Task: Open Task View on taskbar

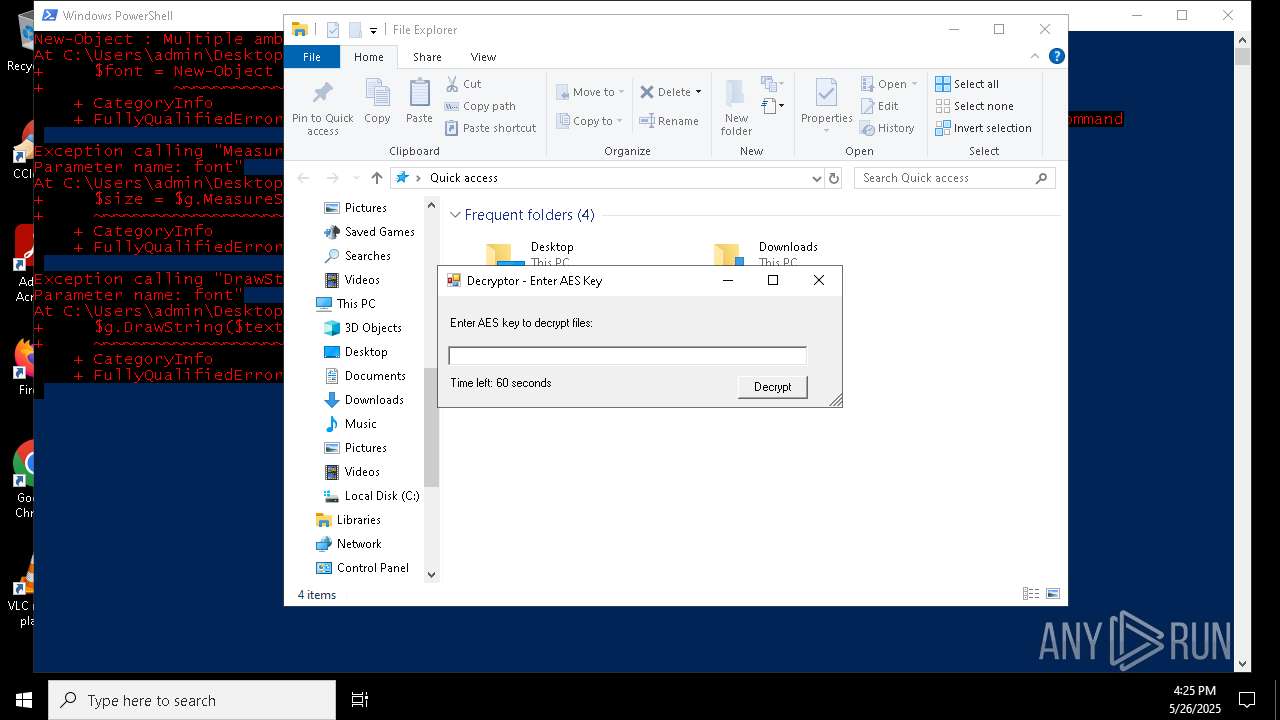Action: click(360, 700)
